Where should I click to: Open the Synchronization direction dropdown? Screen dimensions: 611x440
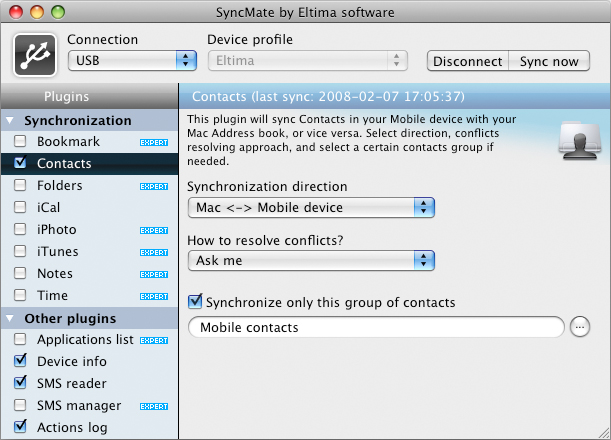311,208
